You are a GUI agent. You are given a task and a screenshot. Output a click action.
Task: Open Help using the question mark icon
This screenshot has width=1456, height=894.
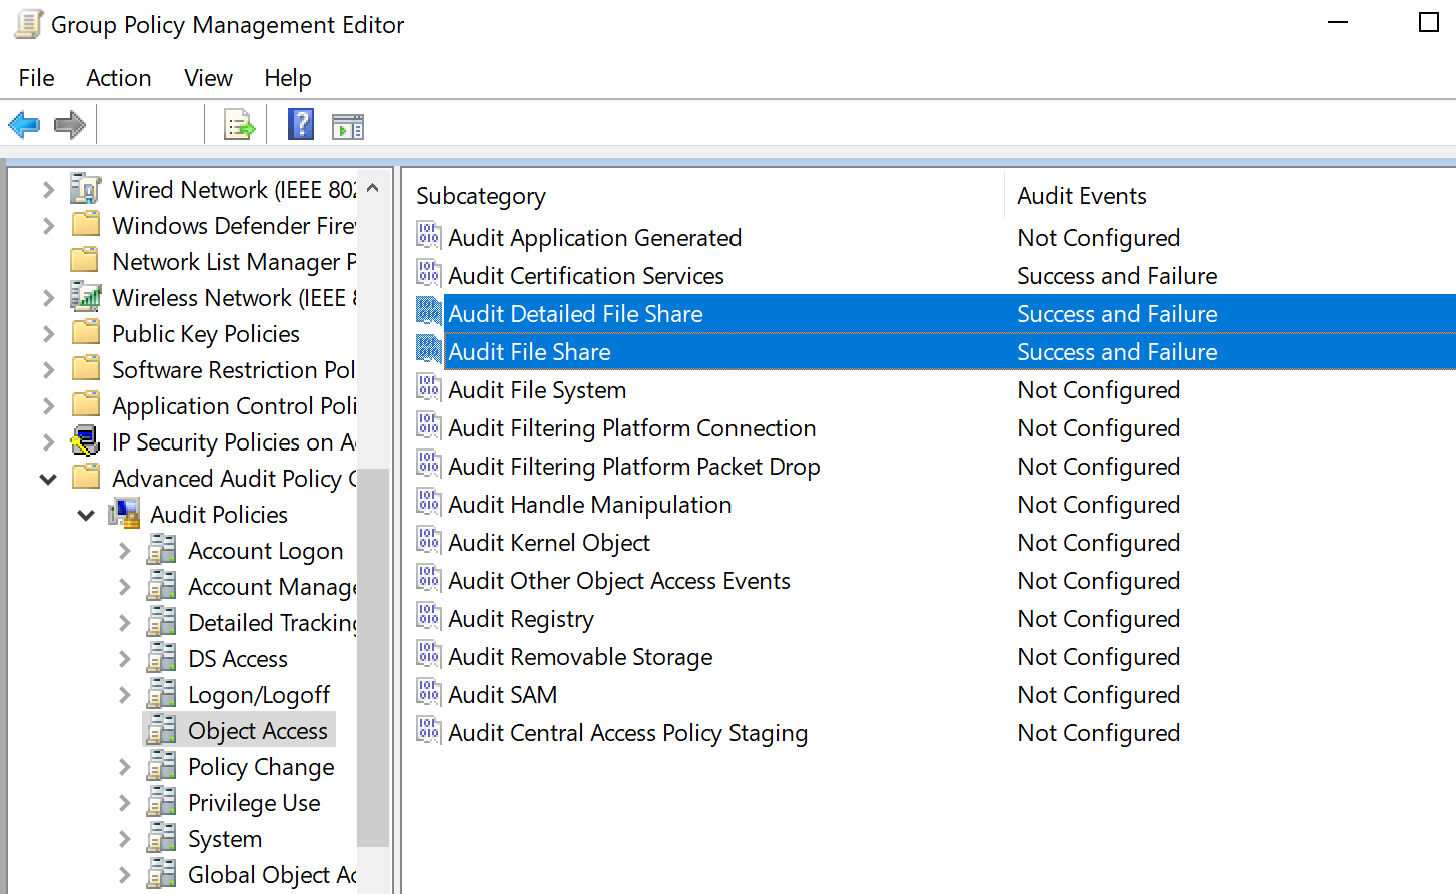(300, 123)
